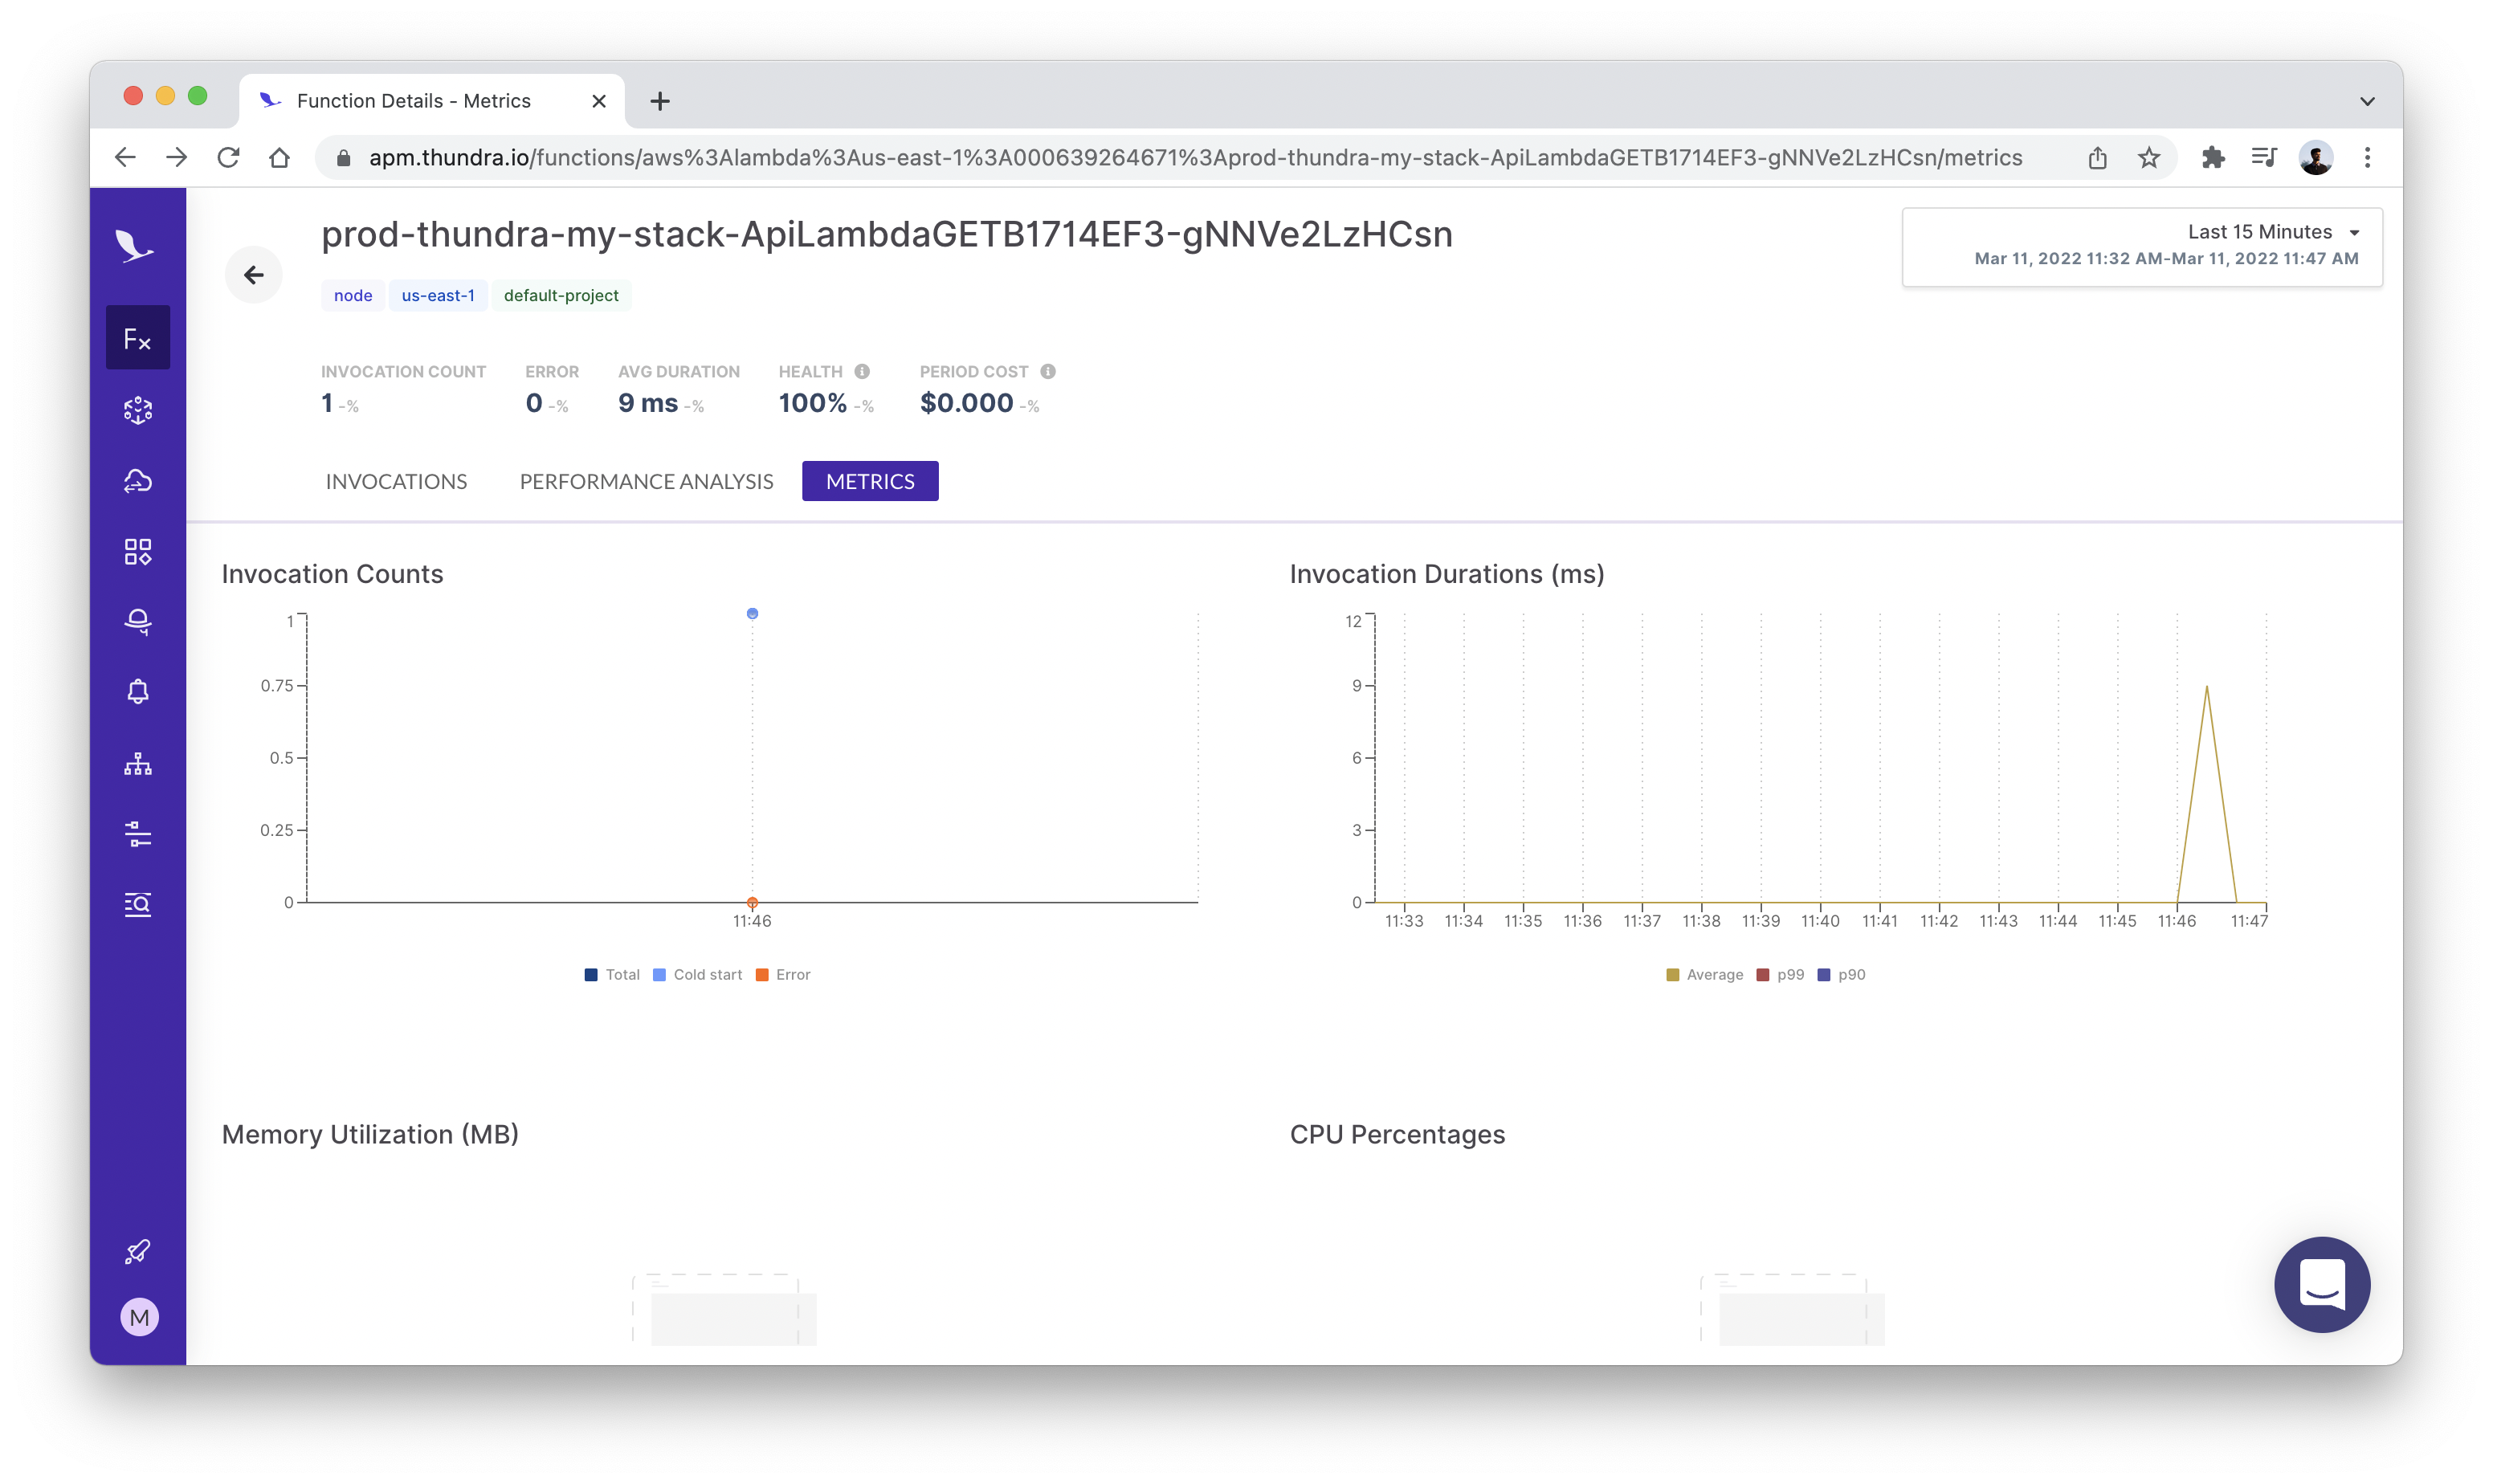Click the Health value 100%
The height and width of the screenshot is (1484, 2493).
(x=812, y=403)
